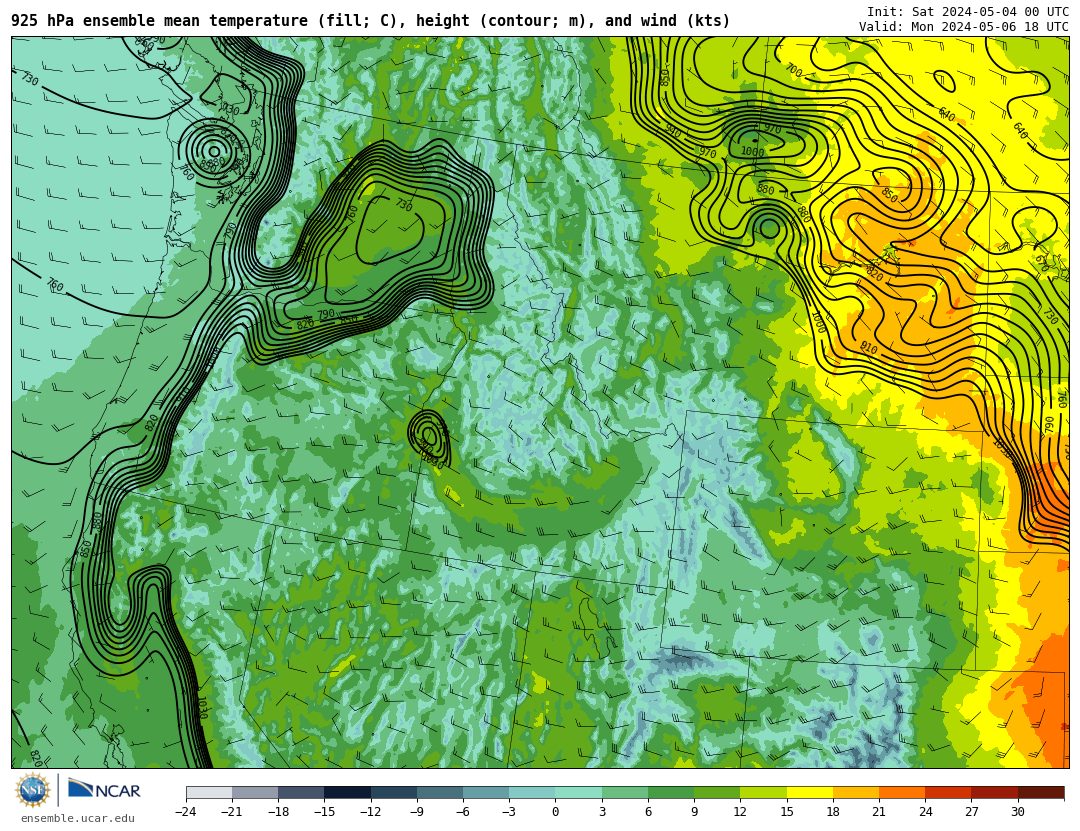1080x831 pixels.
Task: Click the colorbar label '30'
Action: click(1018, 812)
